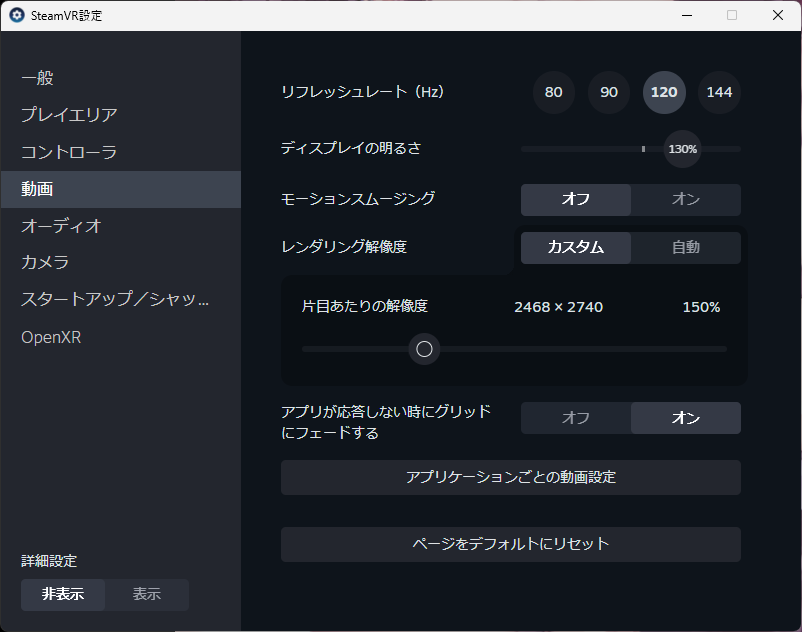Click the リフレッシュレート (Hz) label
This screenshot has height=632, width=802.
tap(363, 92)
